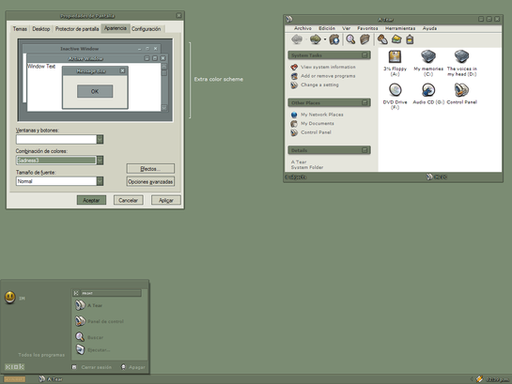Open the 3½ Floppy (A:) drive icon
512x384 pixels.
pyautogui.click(x=395, y=57)
